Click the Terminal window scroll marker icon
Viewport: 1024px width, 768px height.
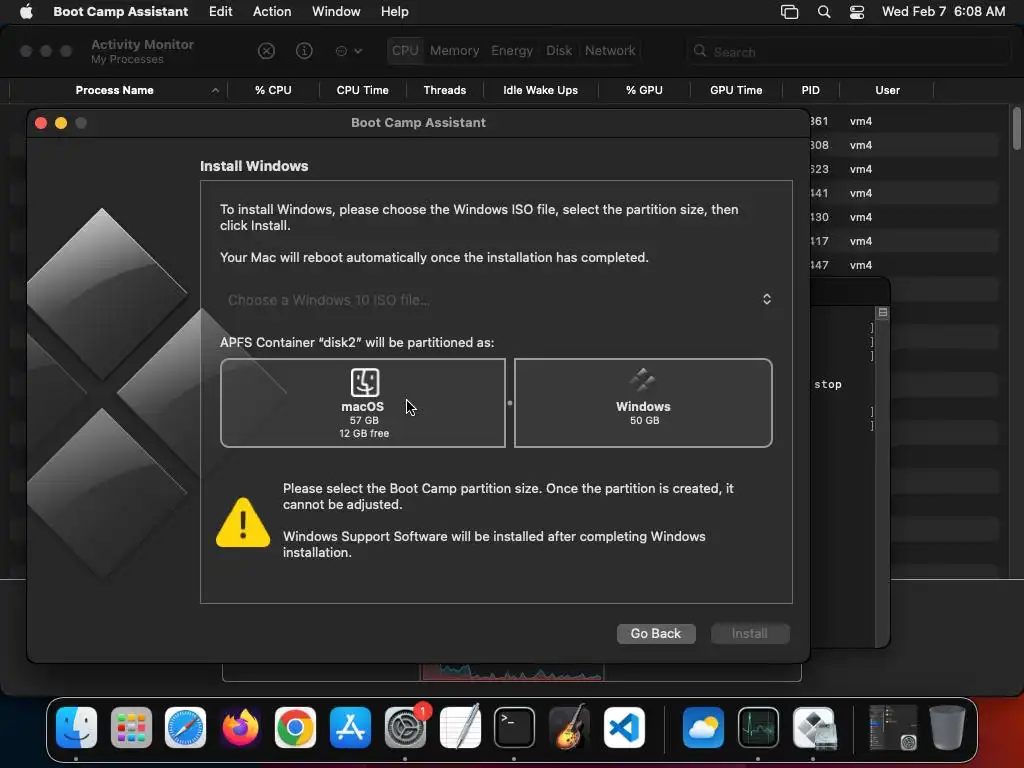pyautogui.click(x=882, y=312)
